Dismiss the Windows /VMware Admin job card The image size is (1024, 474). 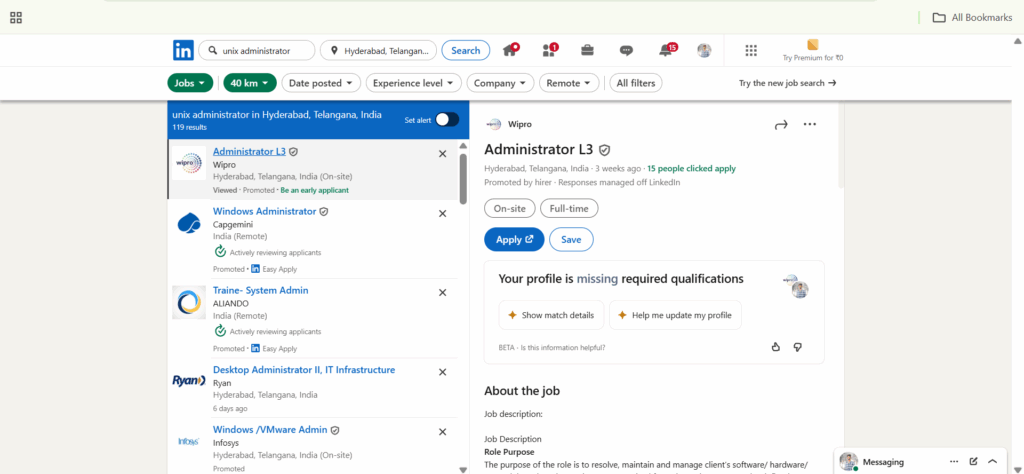[442, 432]
